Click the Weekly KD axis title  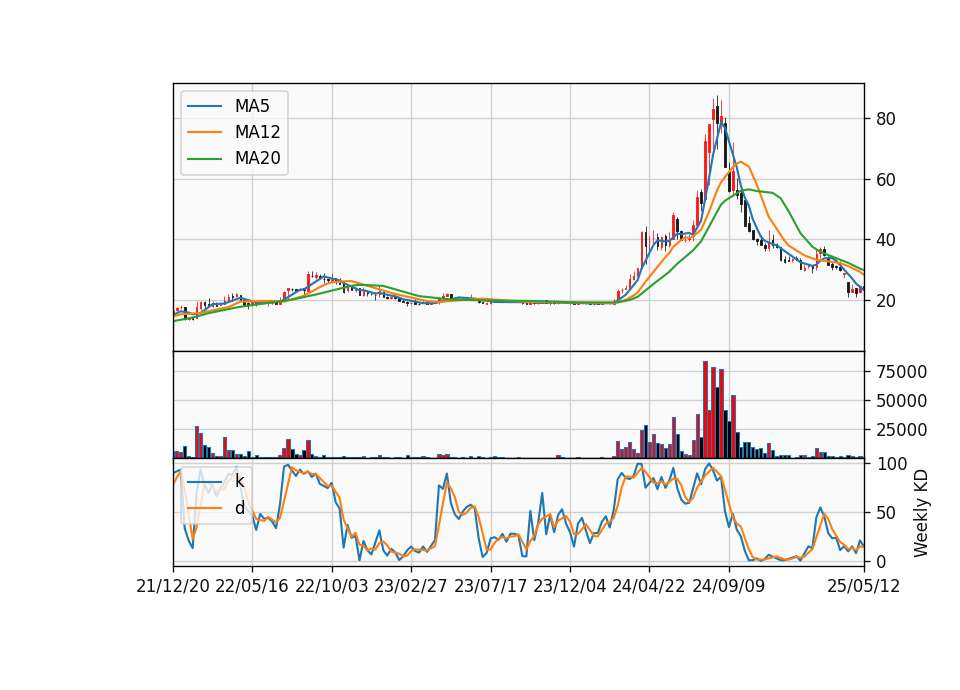point(920,513)
